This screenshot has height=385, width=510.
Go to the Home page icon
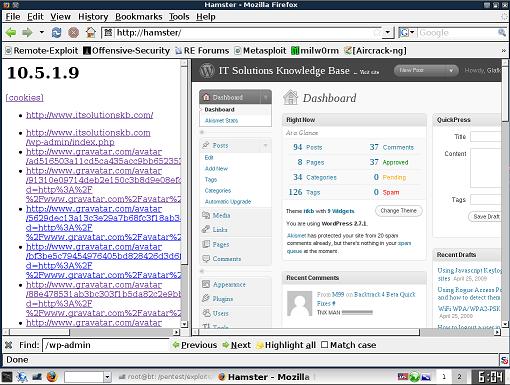(x=91, y=33)
